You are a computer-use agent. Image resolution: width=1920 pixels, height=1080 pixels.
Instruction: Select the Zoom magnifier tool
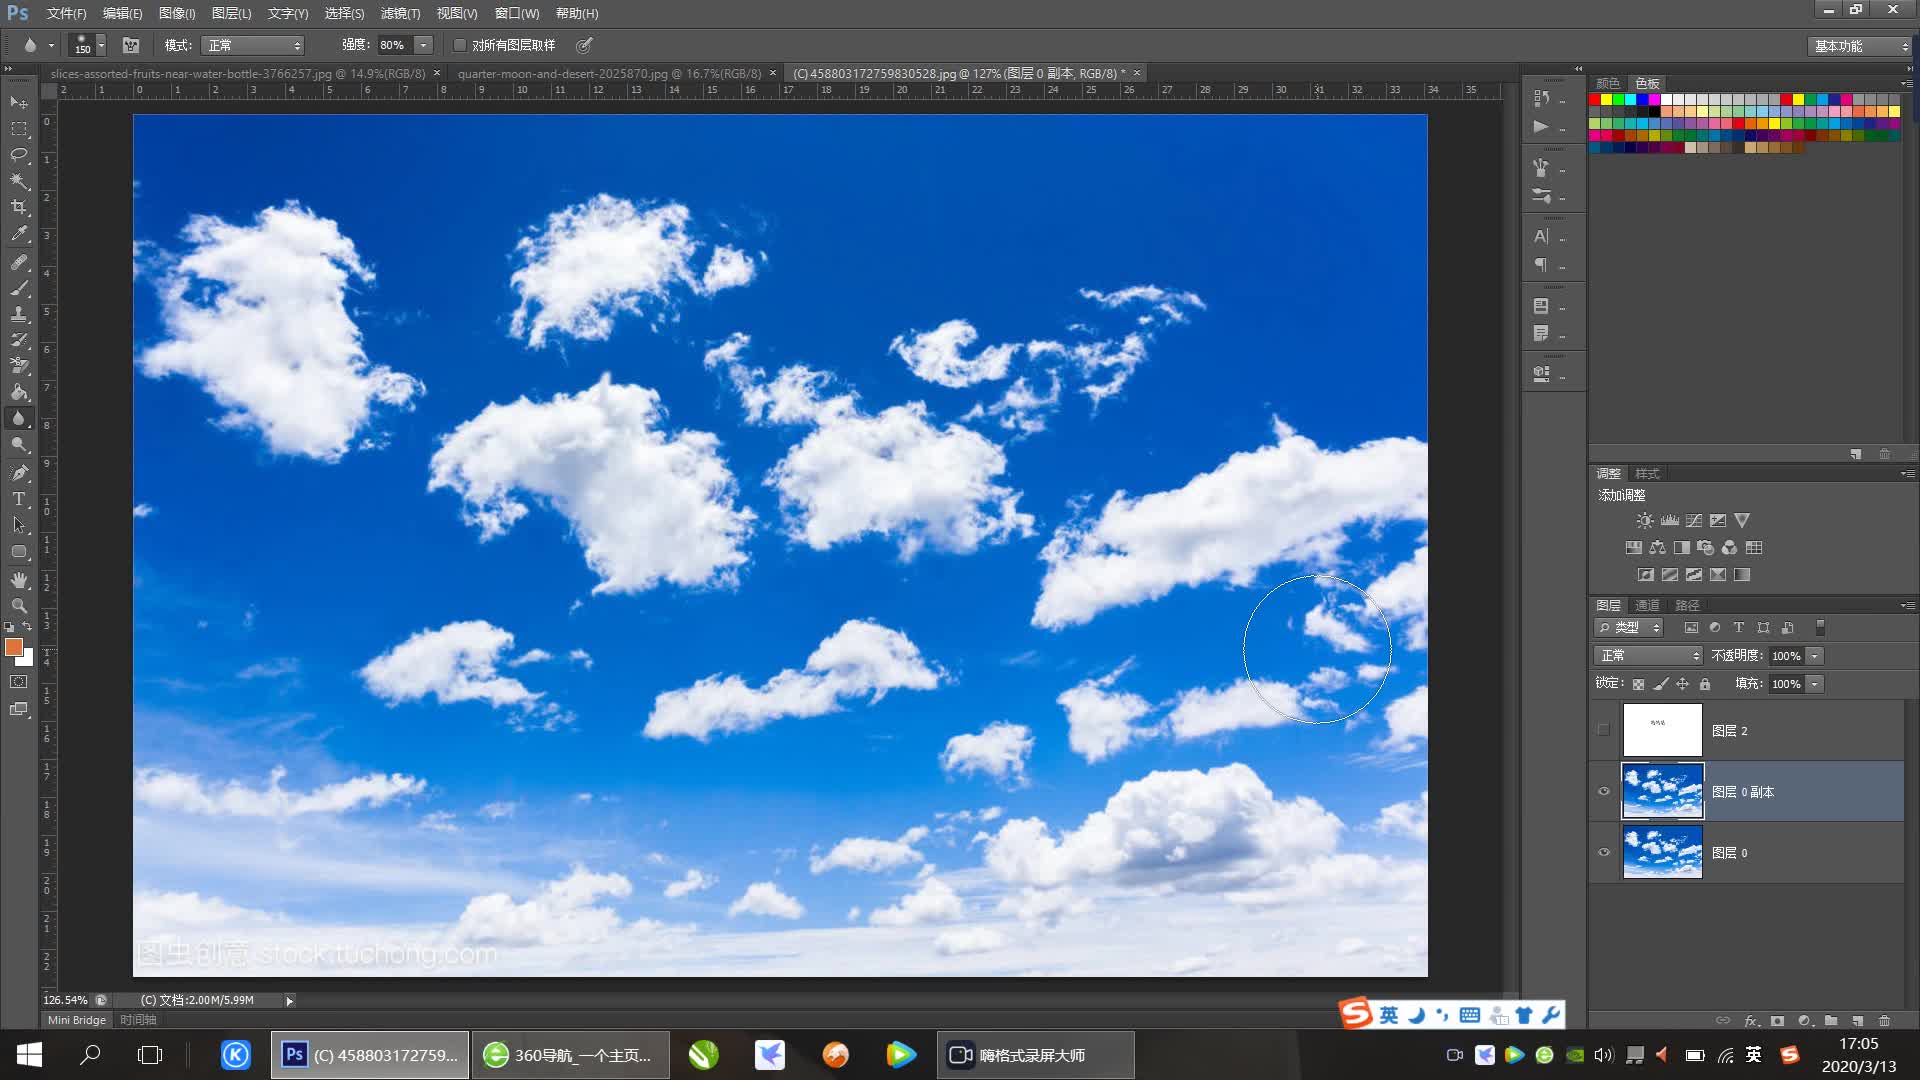point(19,606)
